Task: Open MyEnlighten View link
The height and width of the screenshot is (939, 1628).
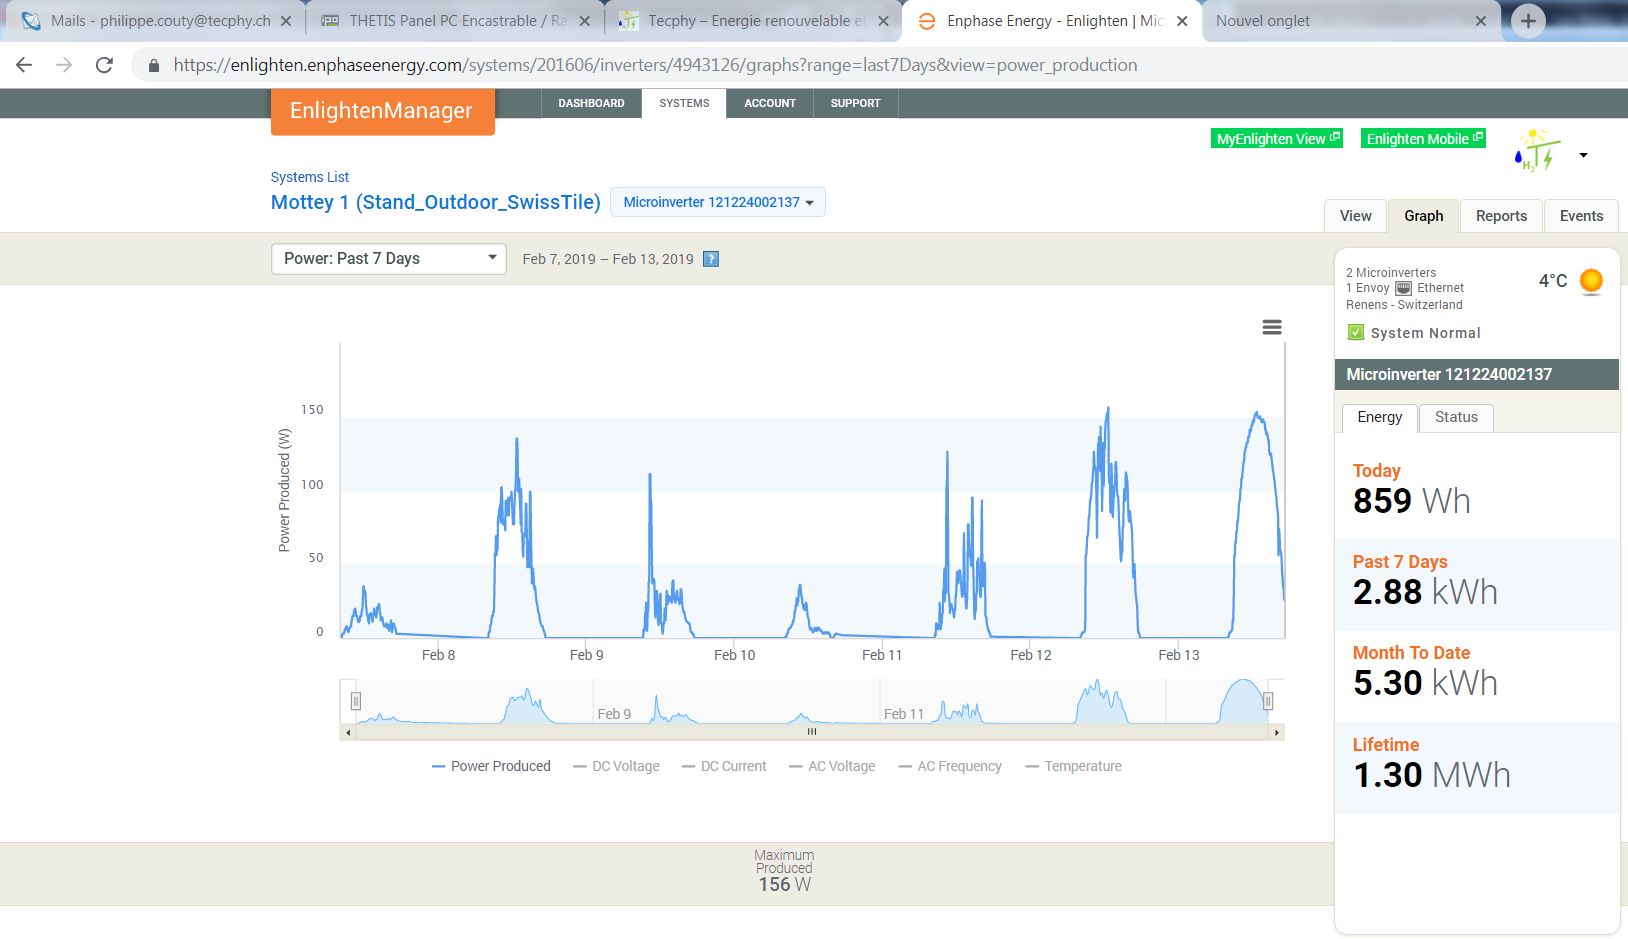Action: (x=1276, y=139)
